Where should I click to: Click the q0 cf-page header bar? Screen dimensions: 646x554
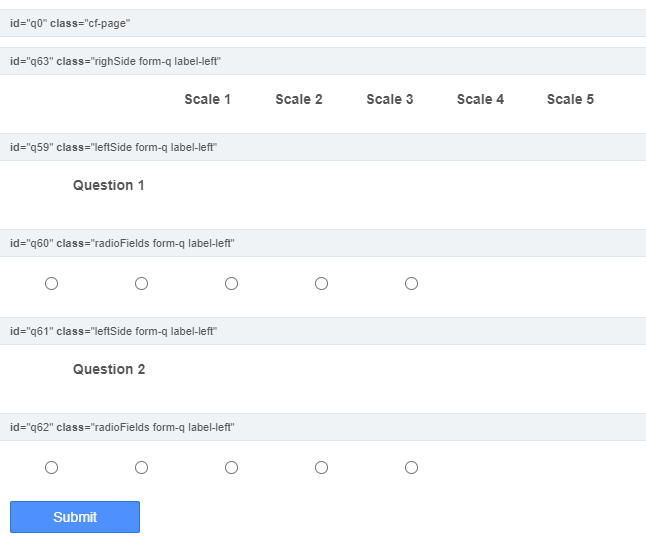coord(323,23)
